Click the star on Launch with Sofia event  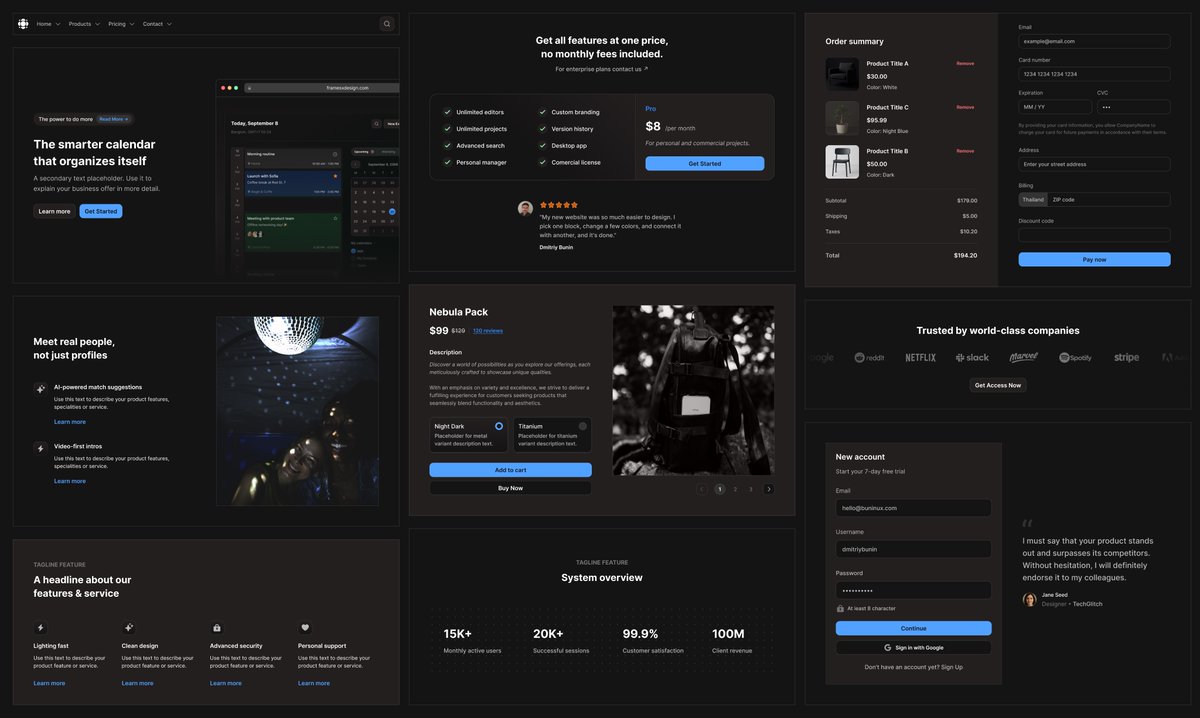click(337, 176)
